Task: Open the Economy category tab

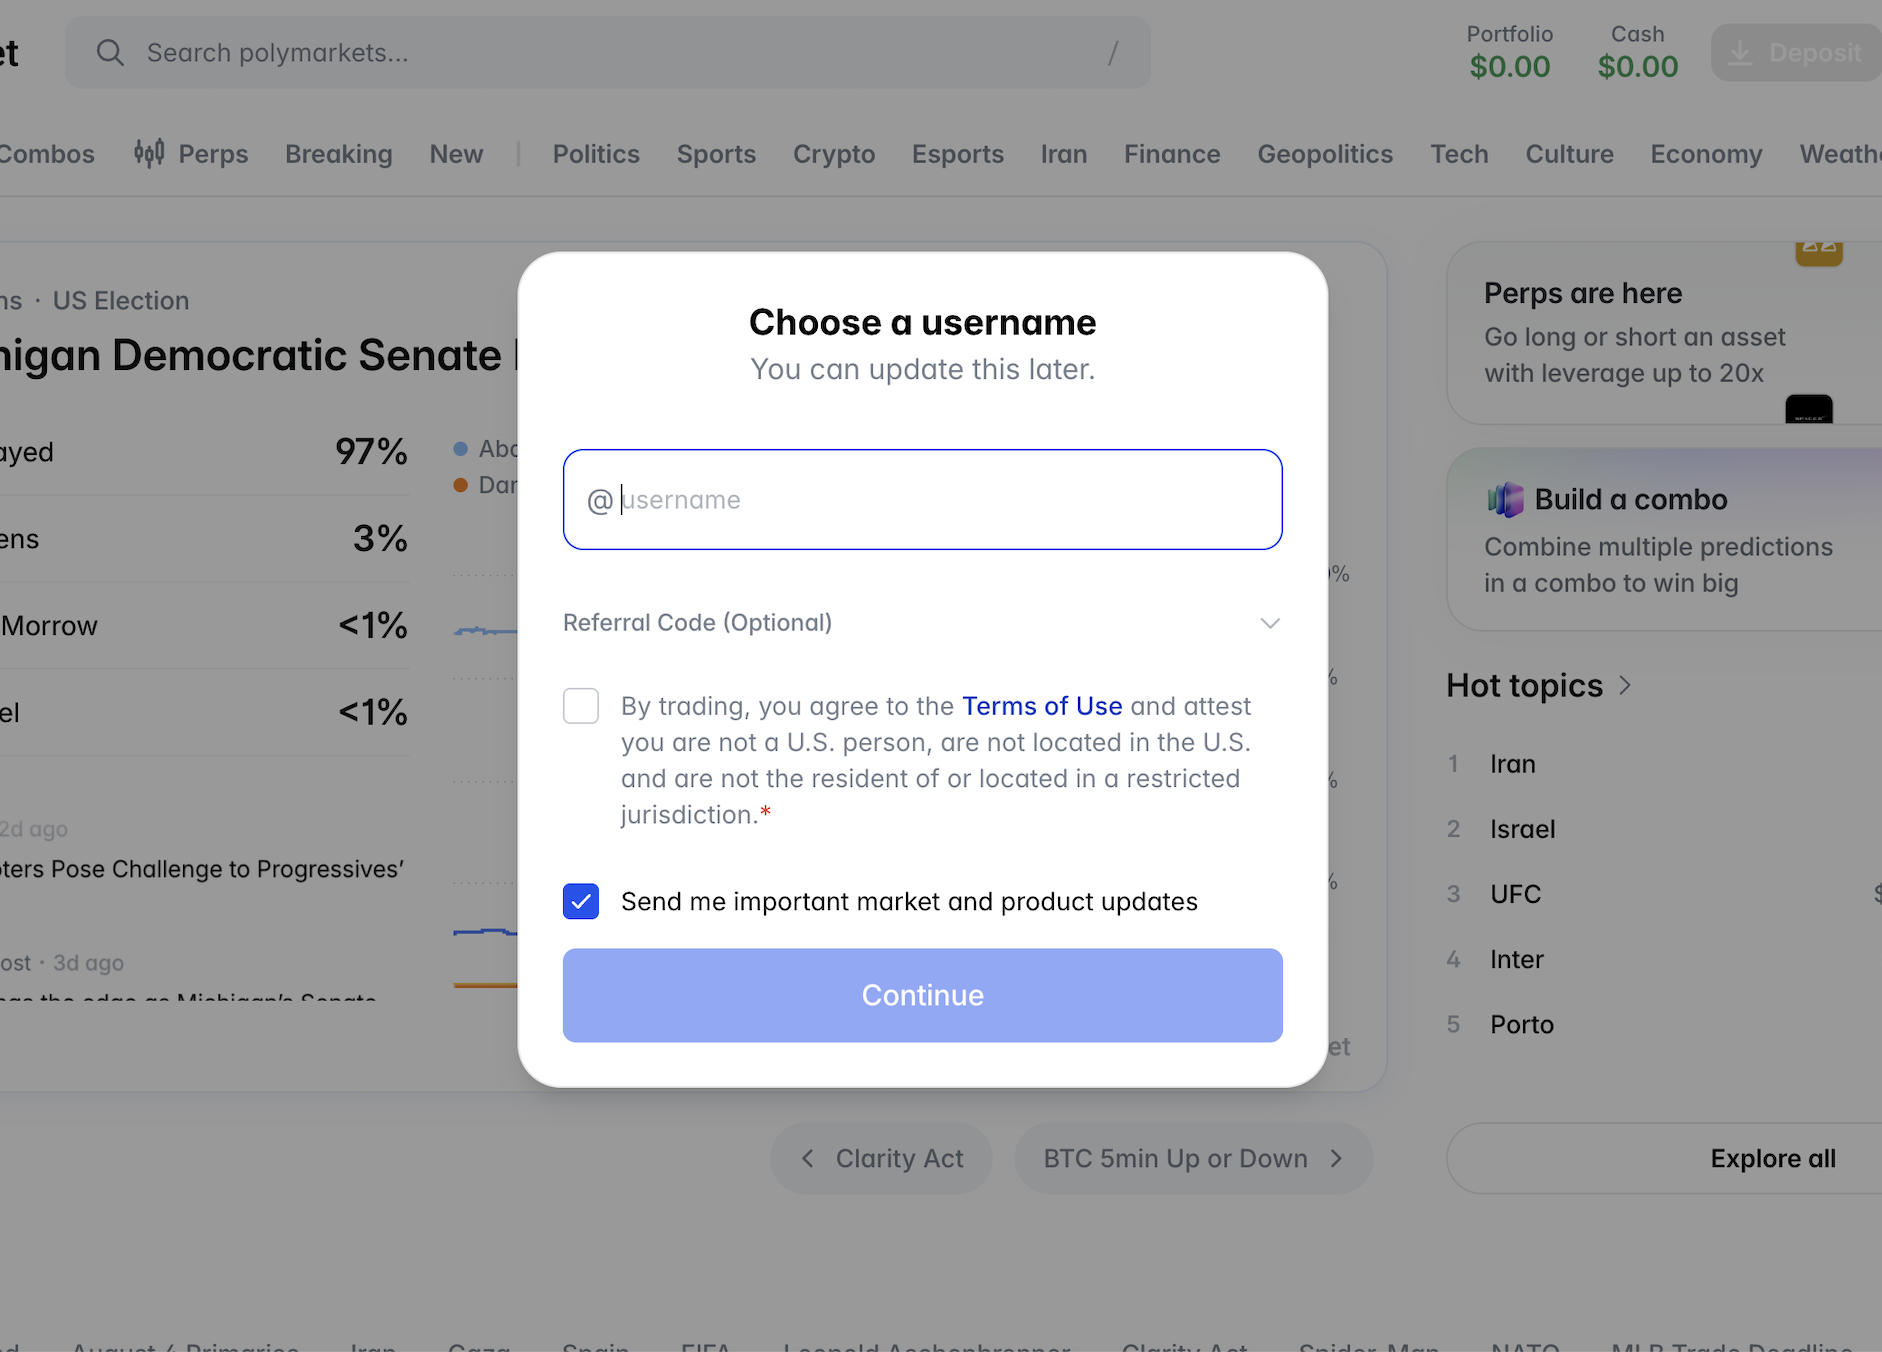Action: pyautogui.click(x=1706, y=154)
